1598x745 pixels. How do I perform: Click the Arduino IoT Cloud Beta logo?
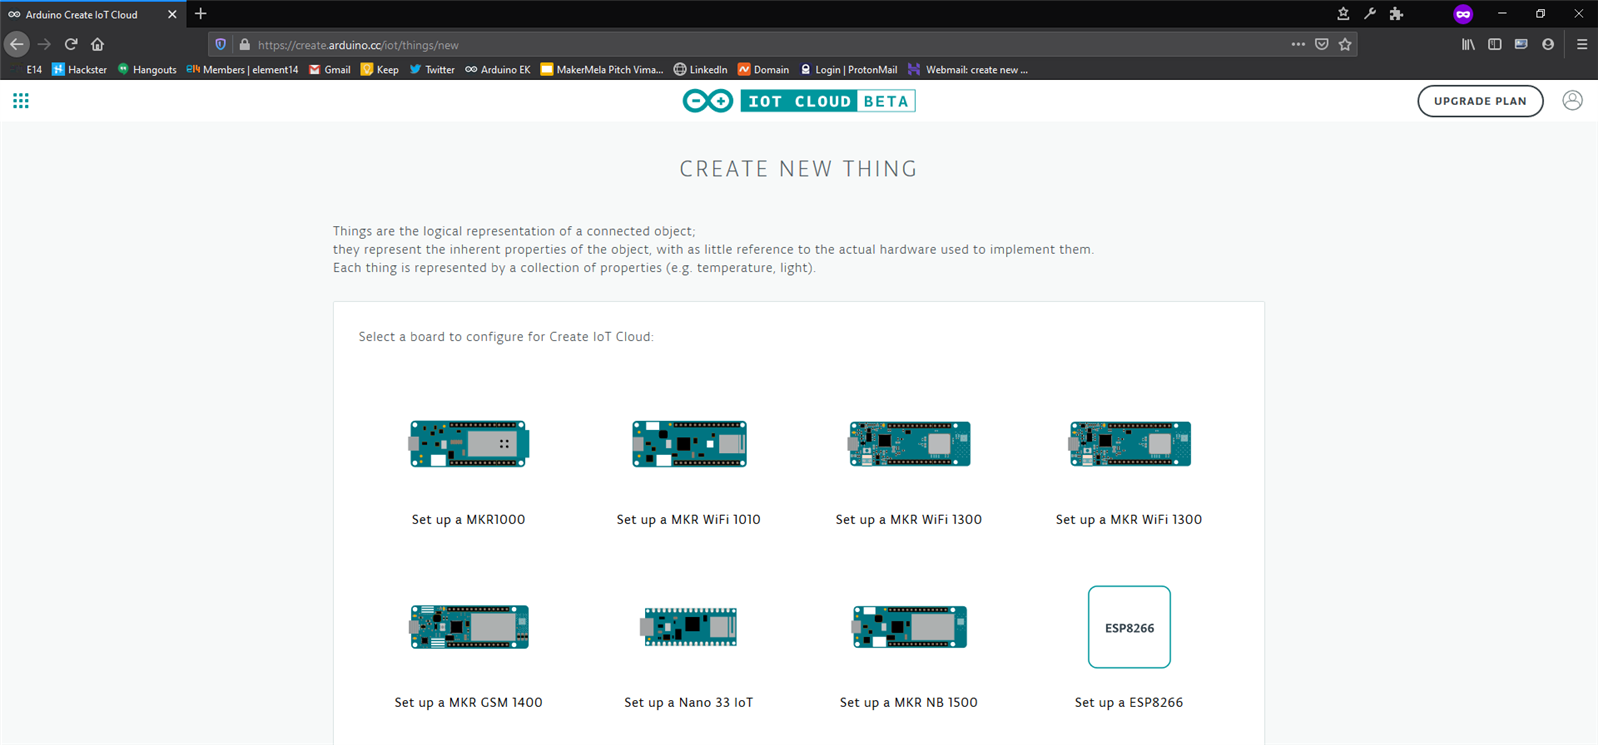tap(798, 101)
